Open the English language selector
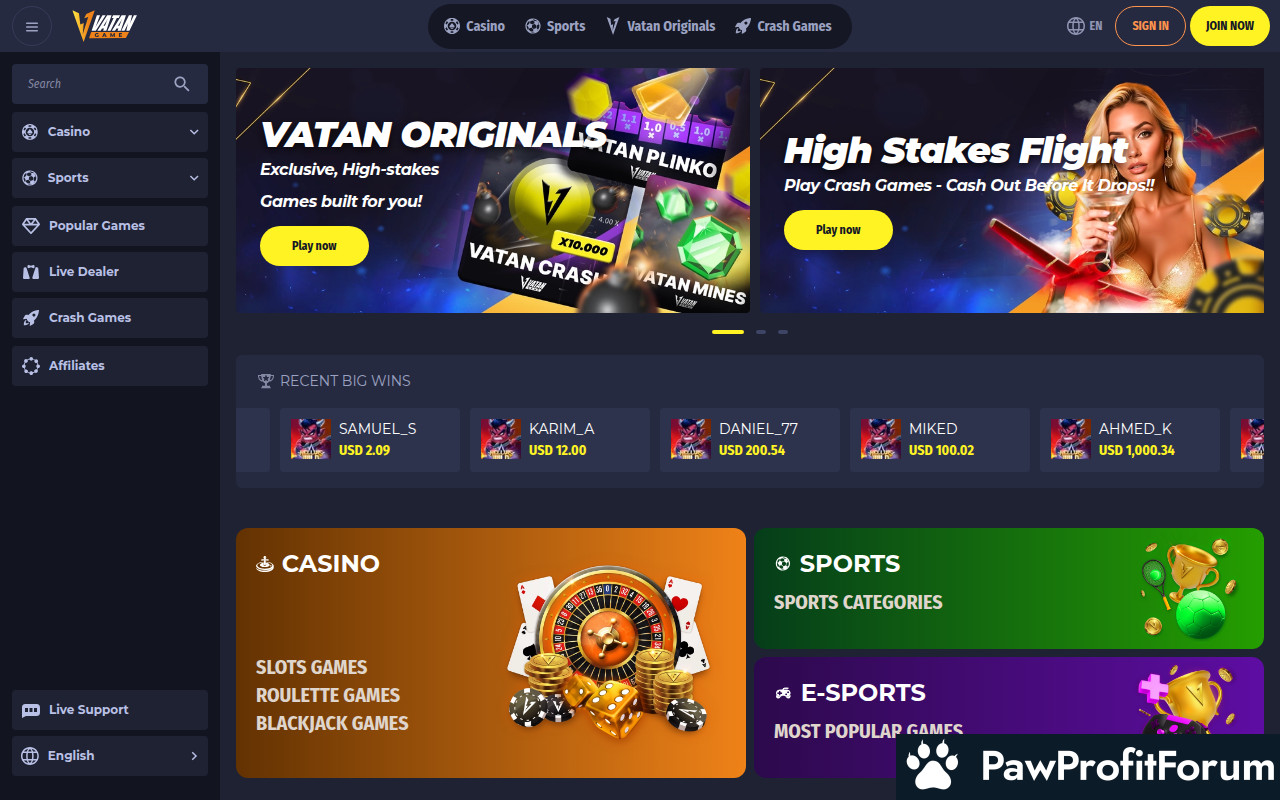 coord(110,756)
